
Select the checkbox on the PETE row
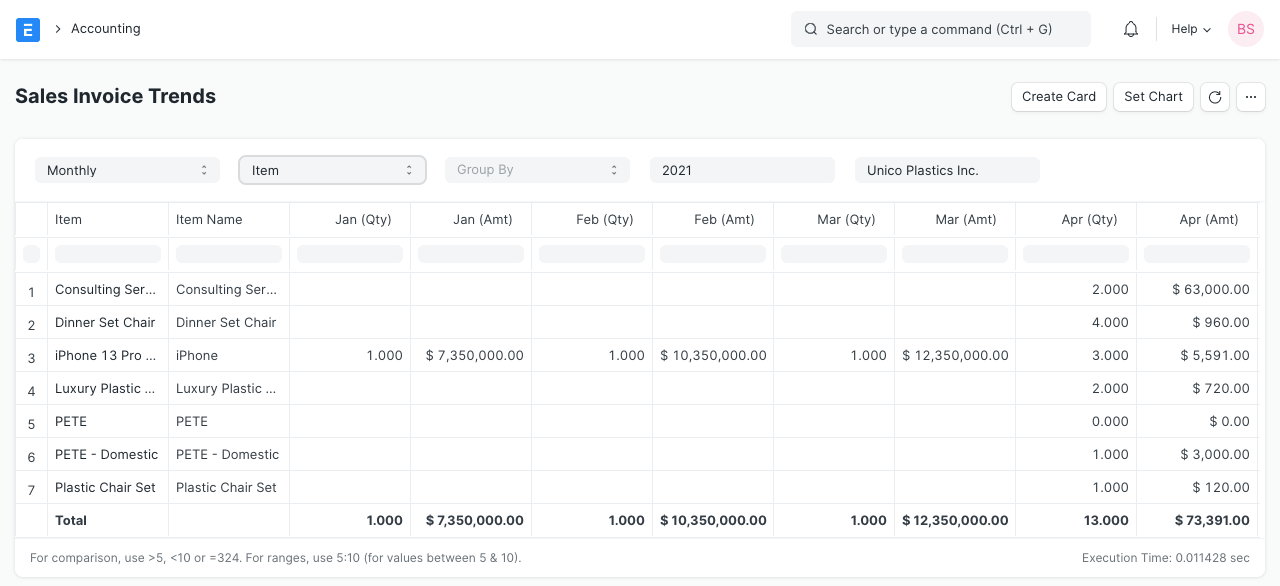click(31, 421)
